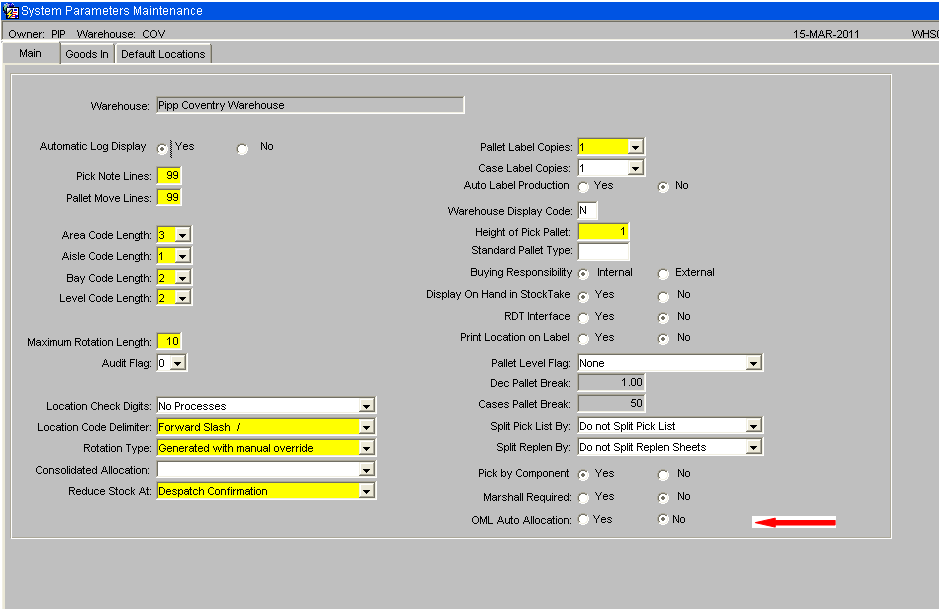Select Yes for Marshall Required
Image resolution: width=939 pixels, height=610 pixels.
tap(583, 498)
